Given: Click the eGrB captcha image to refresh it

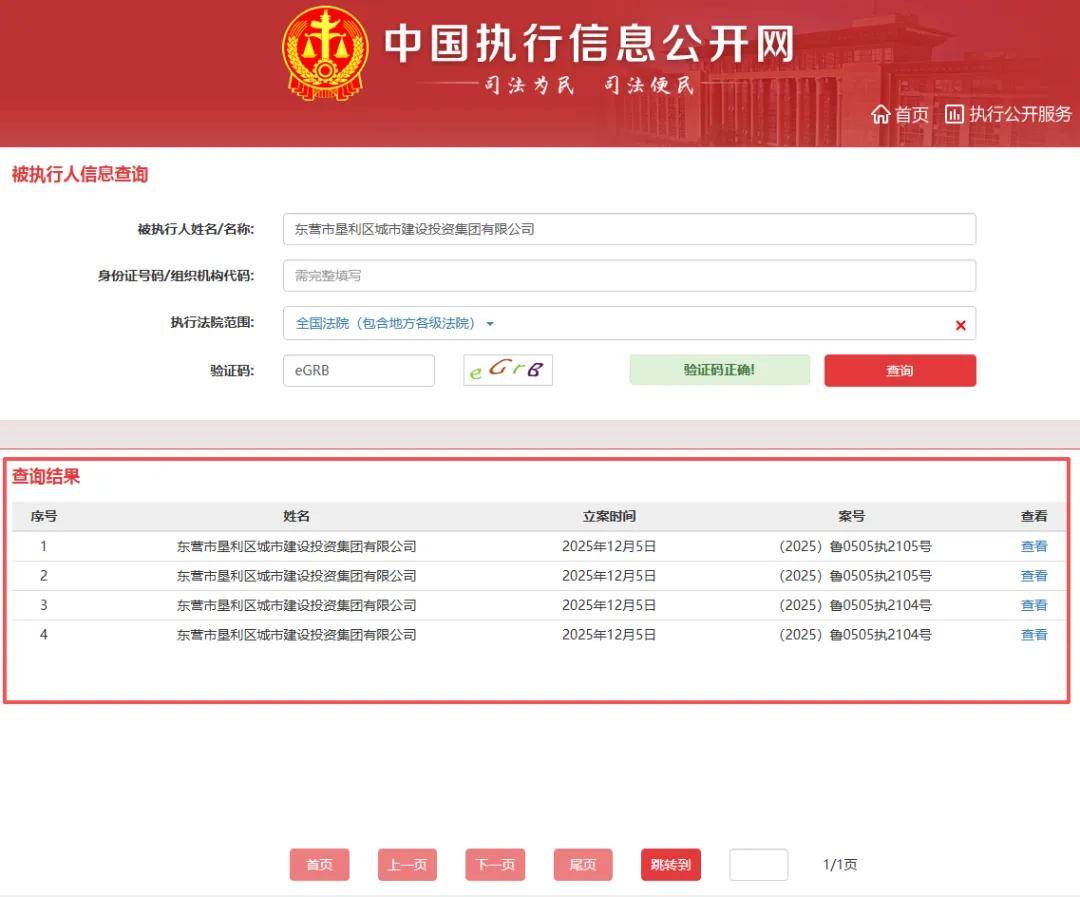Looking at the screenshot, I should pos(507,370).
